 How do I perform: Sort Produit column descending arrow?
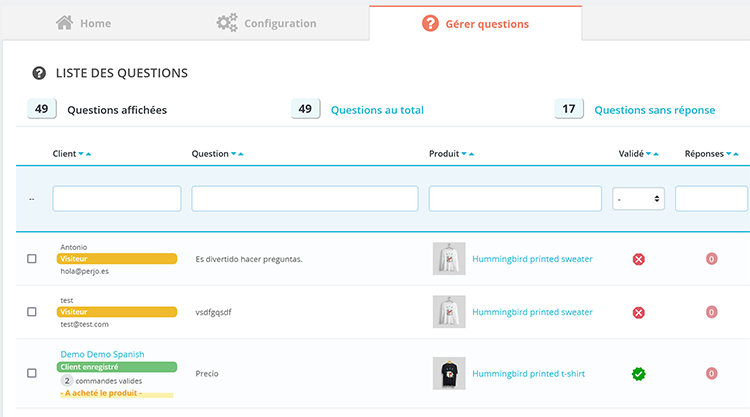[464, 154]
